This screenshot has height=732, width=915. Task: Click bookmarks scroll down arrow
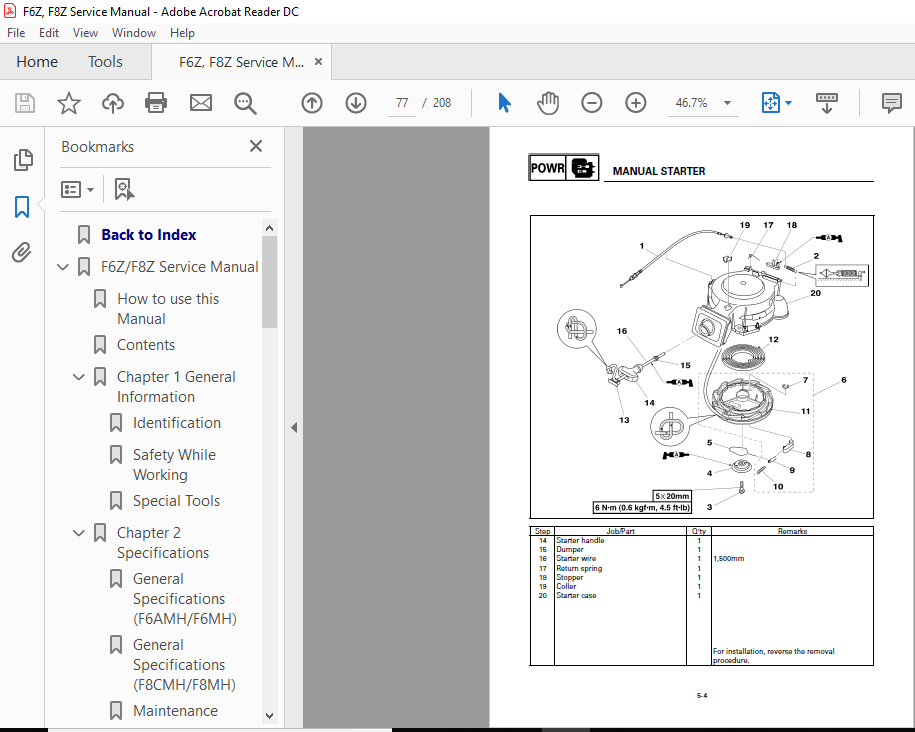point(269,716)
